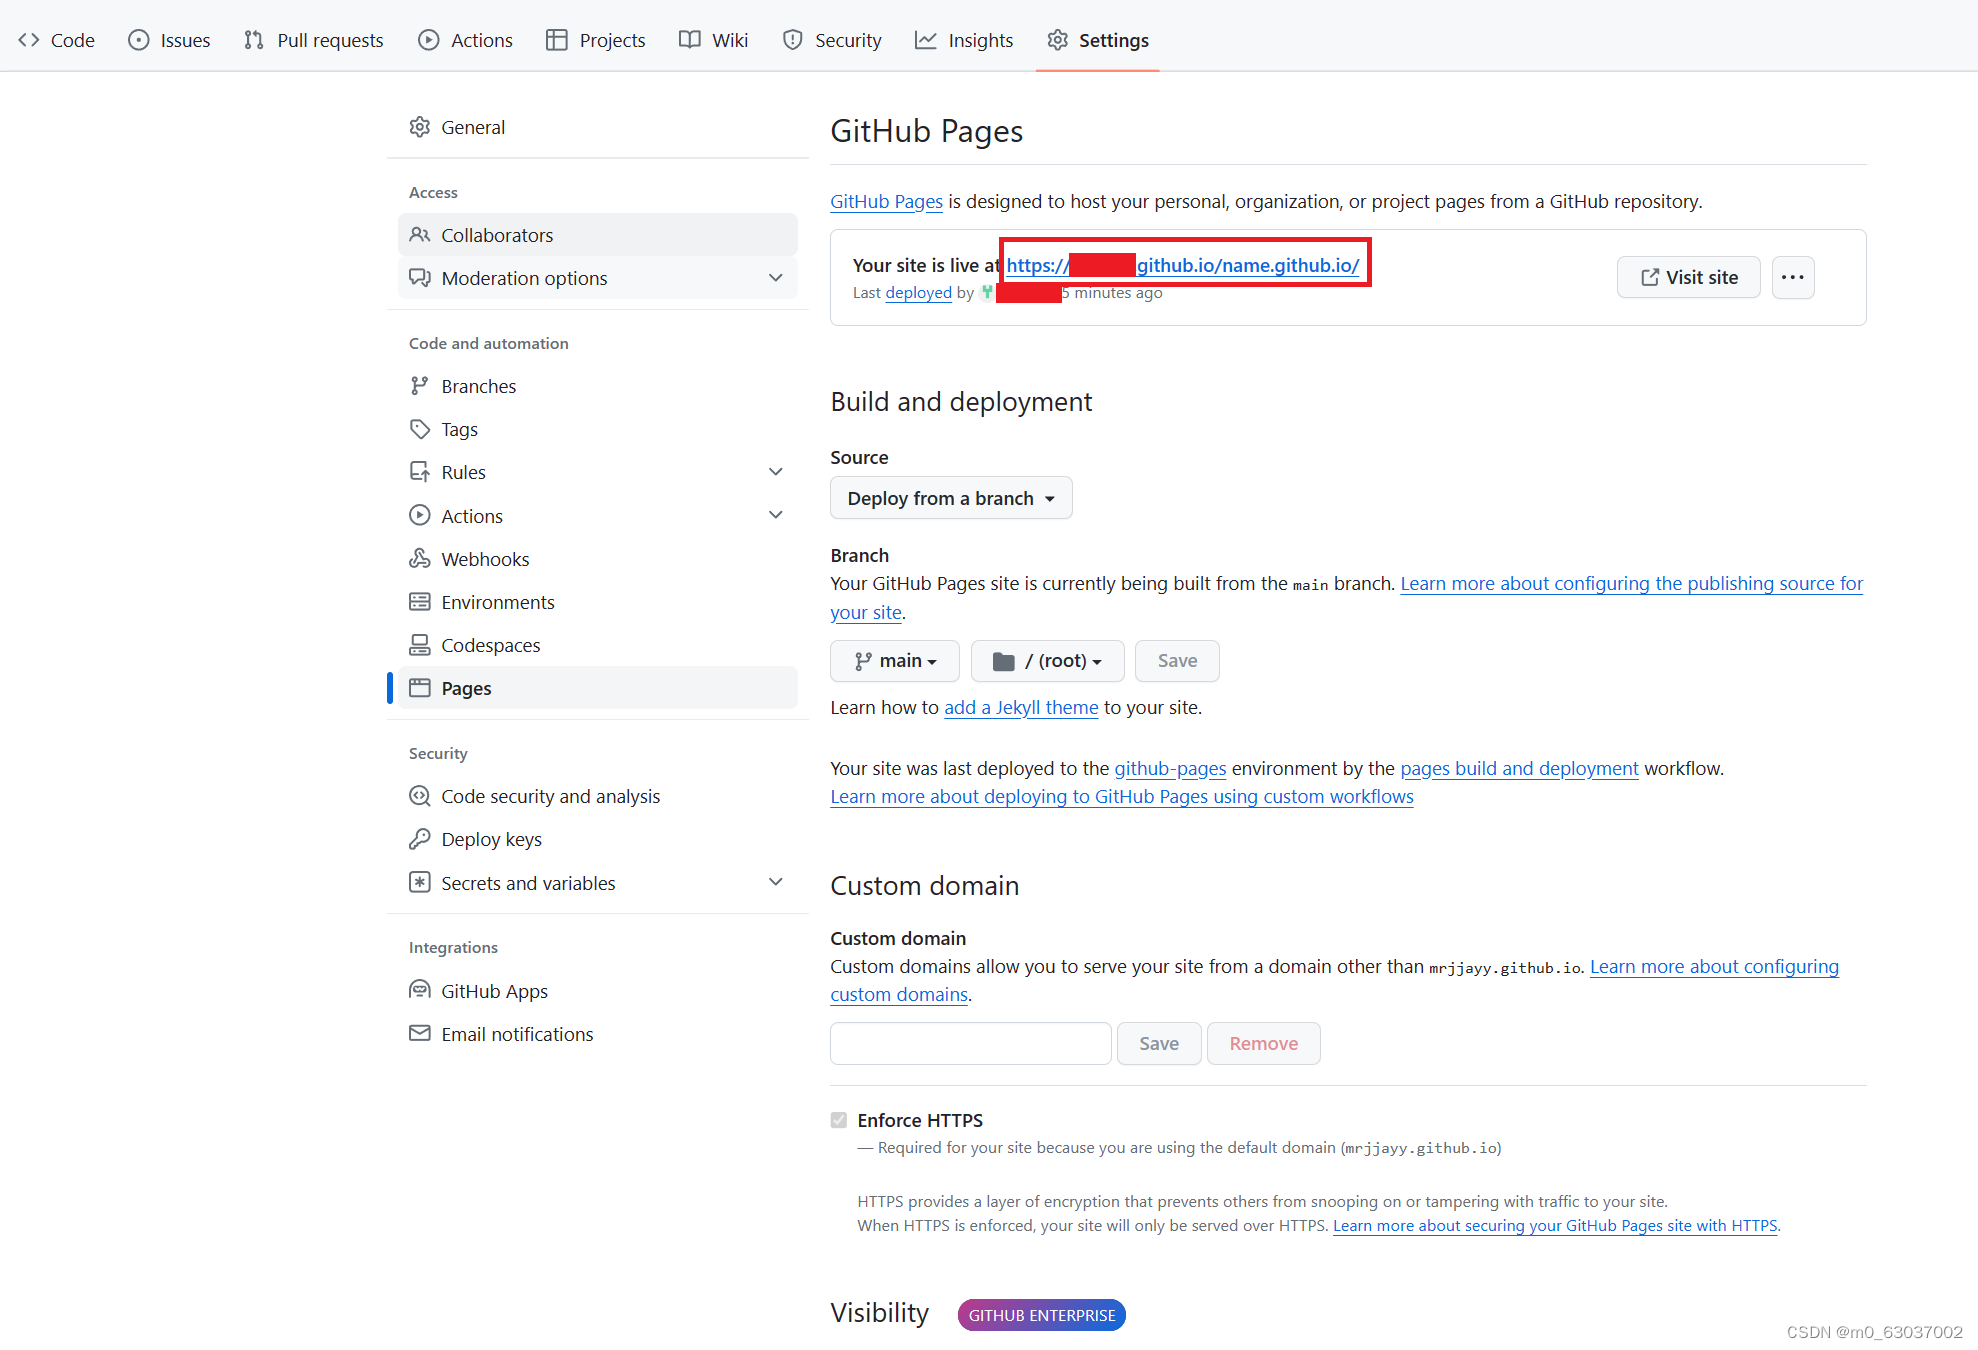
Task: Click the Deploy keys key icon
Action: coord(420,839)
